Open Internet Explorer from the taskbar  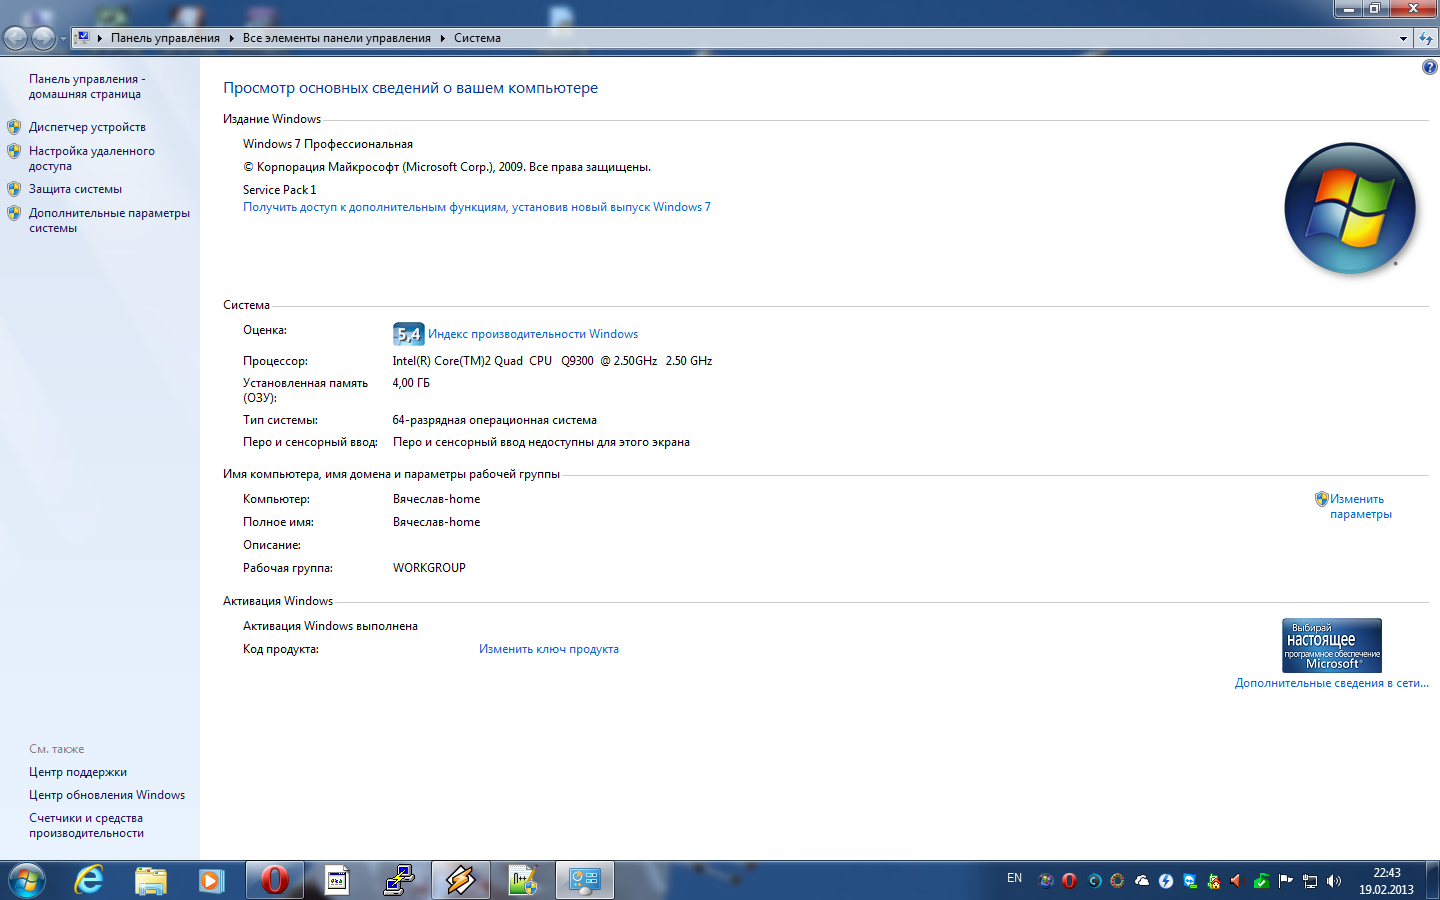[89, 880]
